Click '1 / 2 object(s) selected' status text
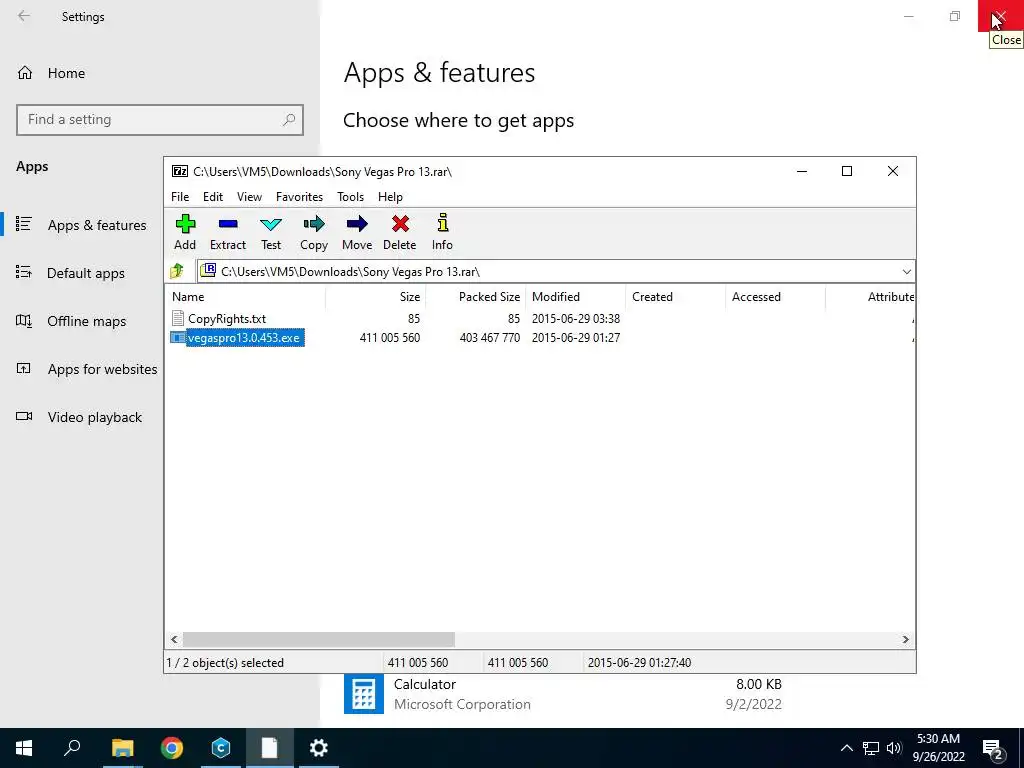Image resolution: width=1024 pixels, height=768 pixels. click(x=225, y=662)
